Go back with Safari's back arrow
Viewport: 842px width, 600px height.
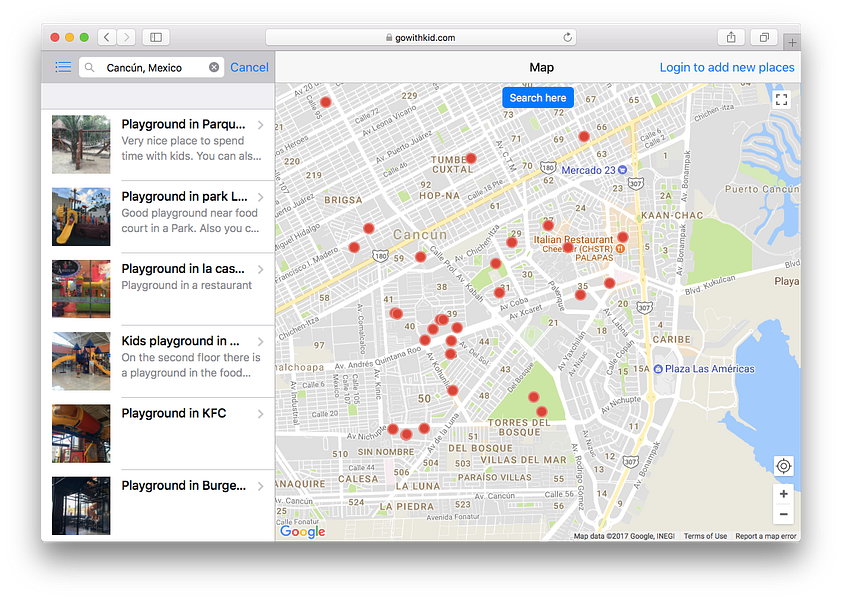tap(107, 37)
